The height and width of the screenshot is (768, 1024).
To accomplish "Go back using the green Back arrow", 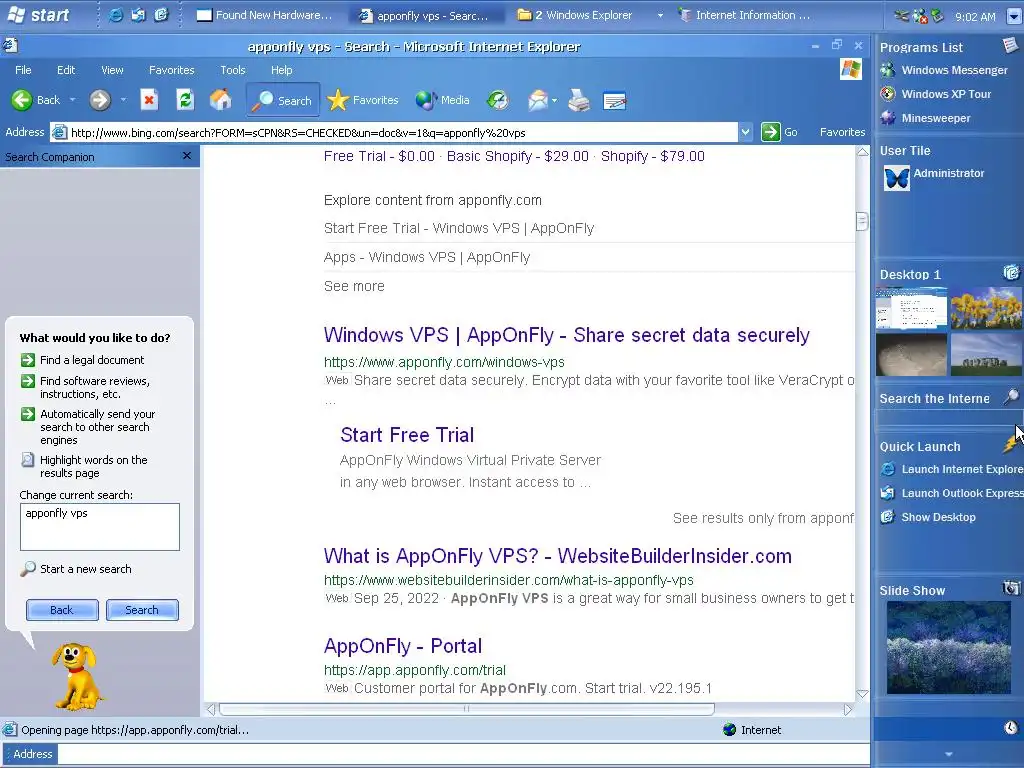I will coord(36,100).
